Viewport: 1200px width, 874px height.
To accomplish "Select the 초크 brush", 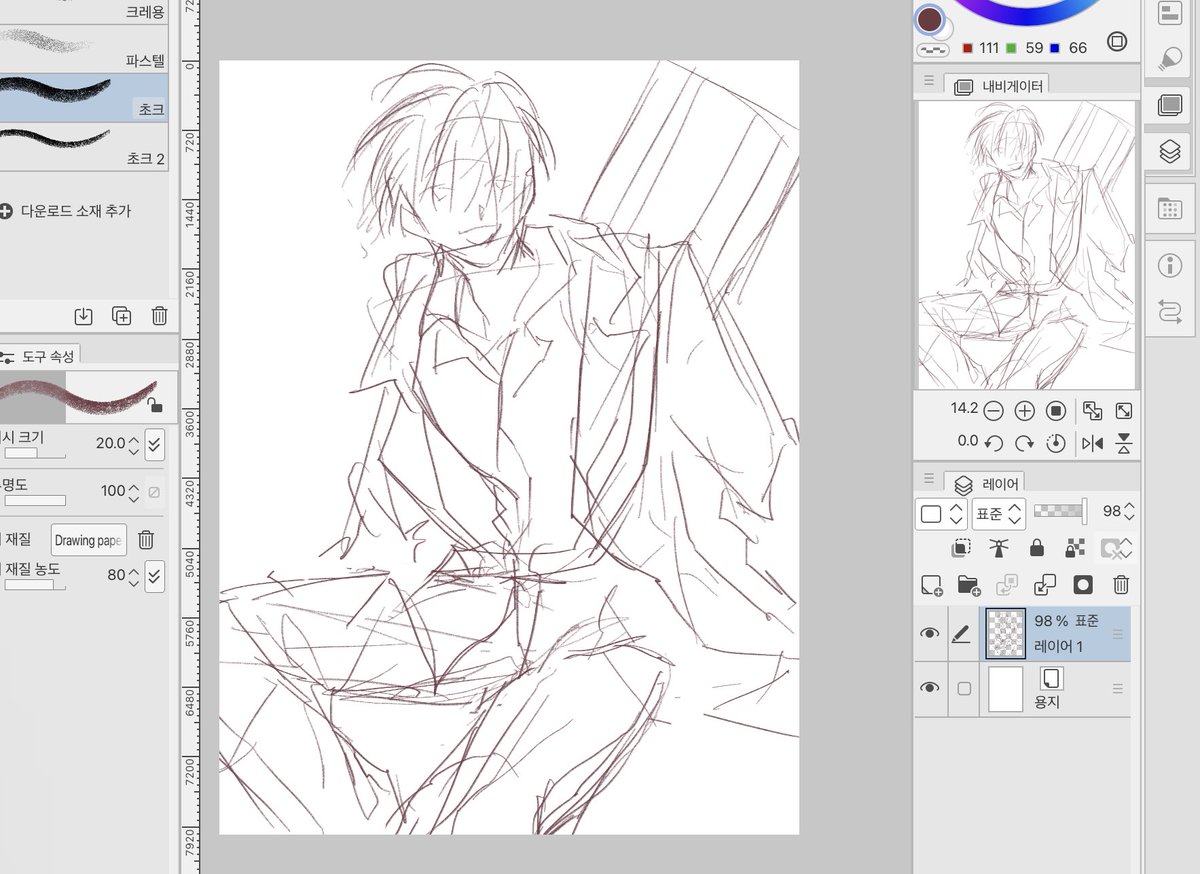I will pos(84,97).
